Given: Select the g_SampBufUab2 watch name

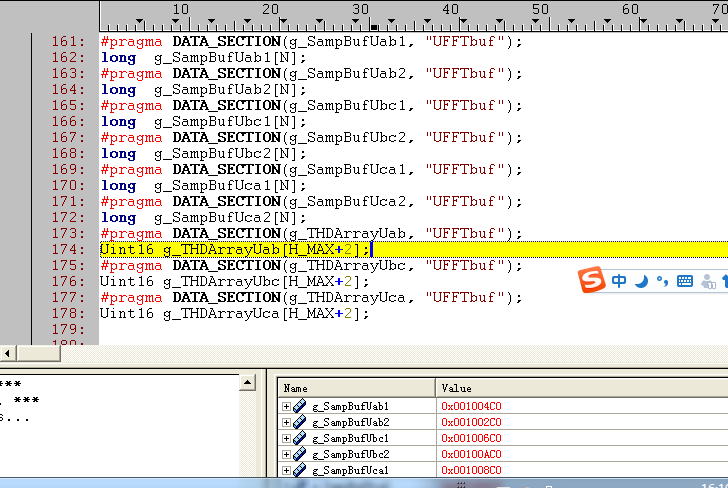Looking at the screenshot, I should coord(351,422).
